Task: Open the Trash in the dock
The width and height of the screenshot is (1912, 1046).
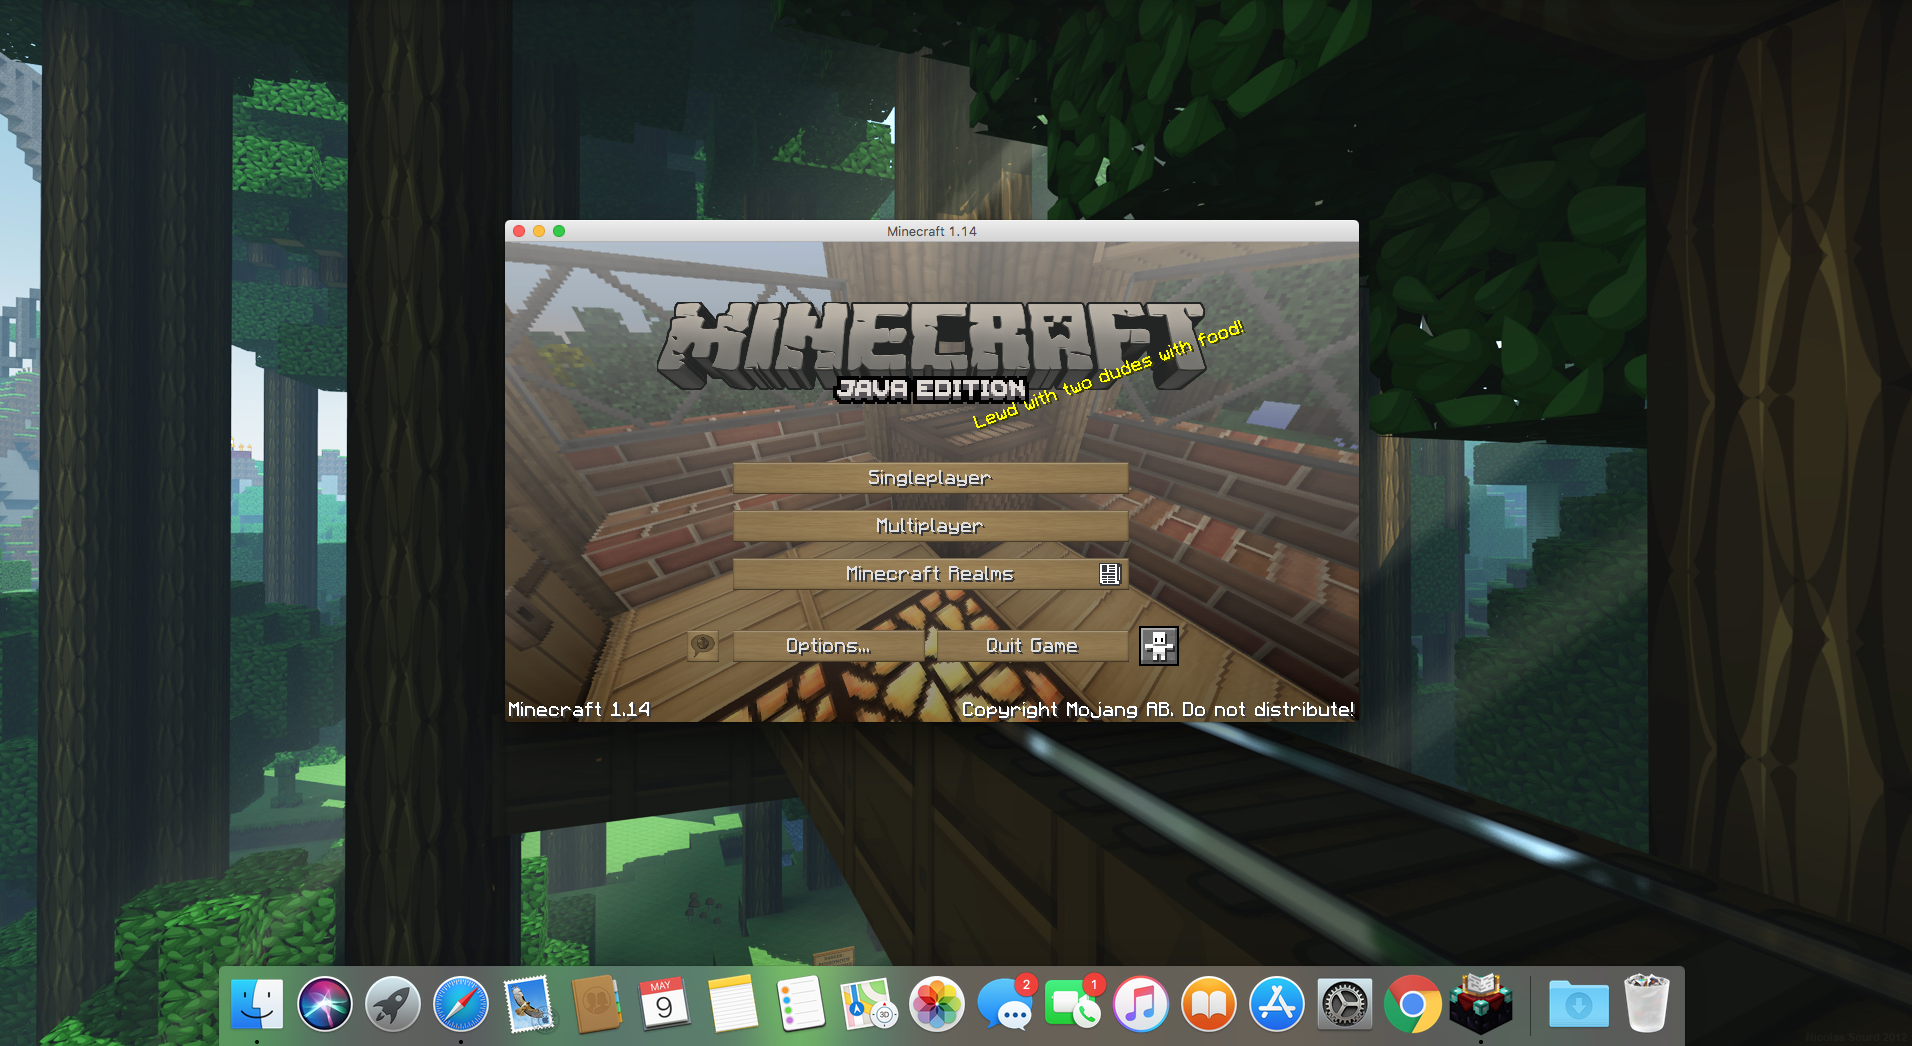Action: pyautogui.click(x=1647, y=1004)
